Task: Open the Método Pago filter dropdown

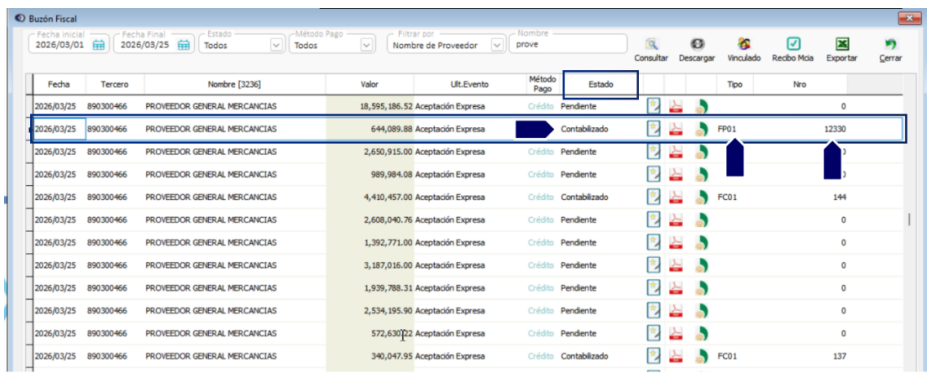Action: 367,45
